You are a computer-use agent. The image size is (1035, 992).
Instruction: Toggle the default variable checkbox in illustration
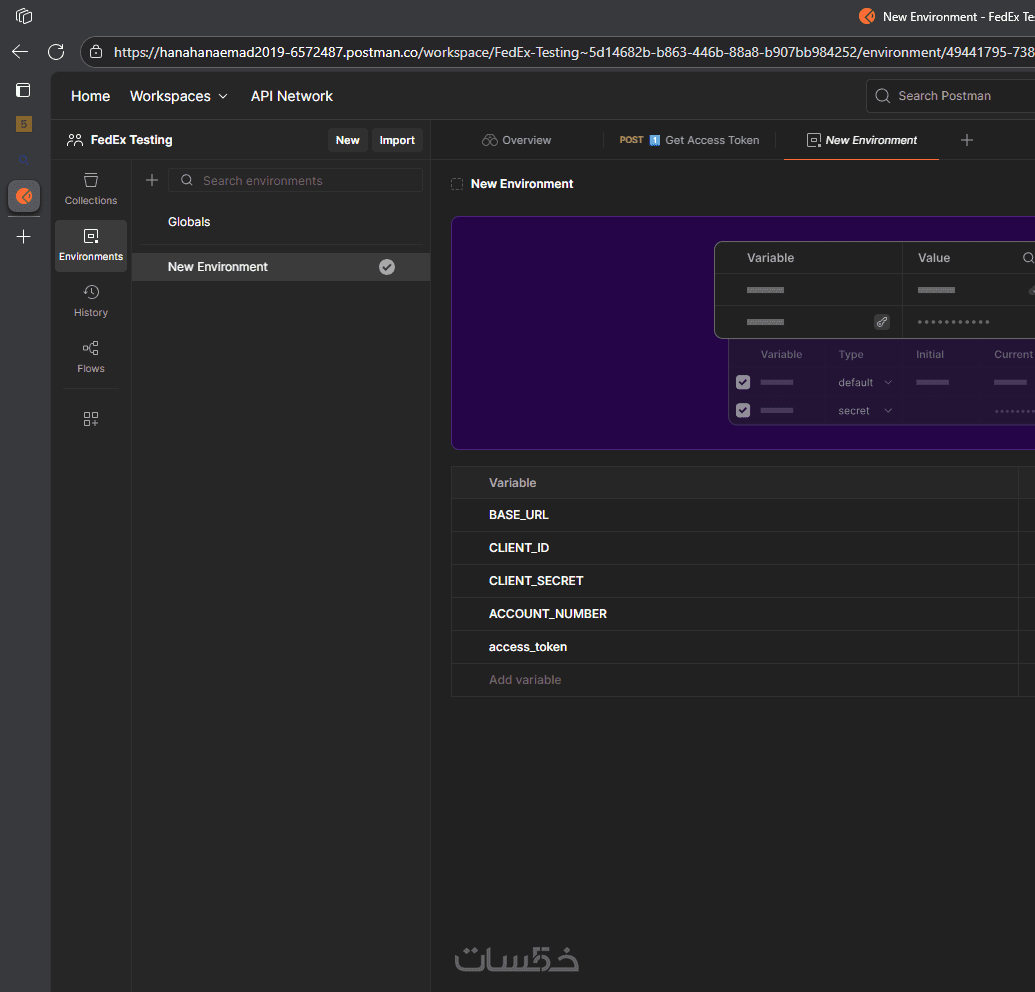[x=743, y=382]
